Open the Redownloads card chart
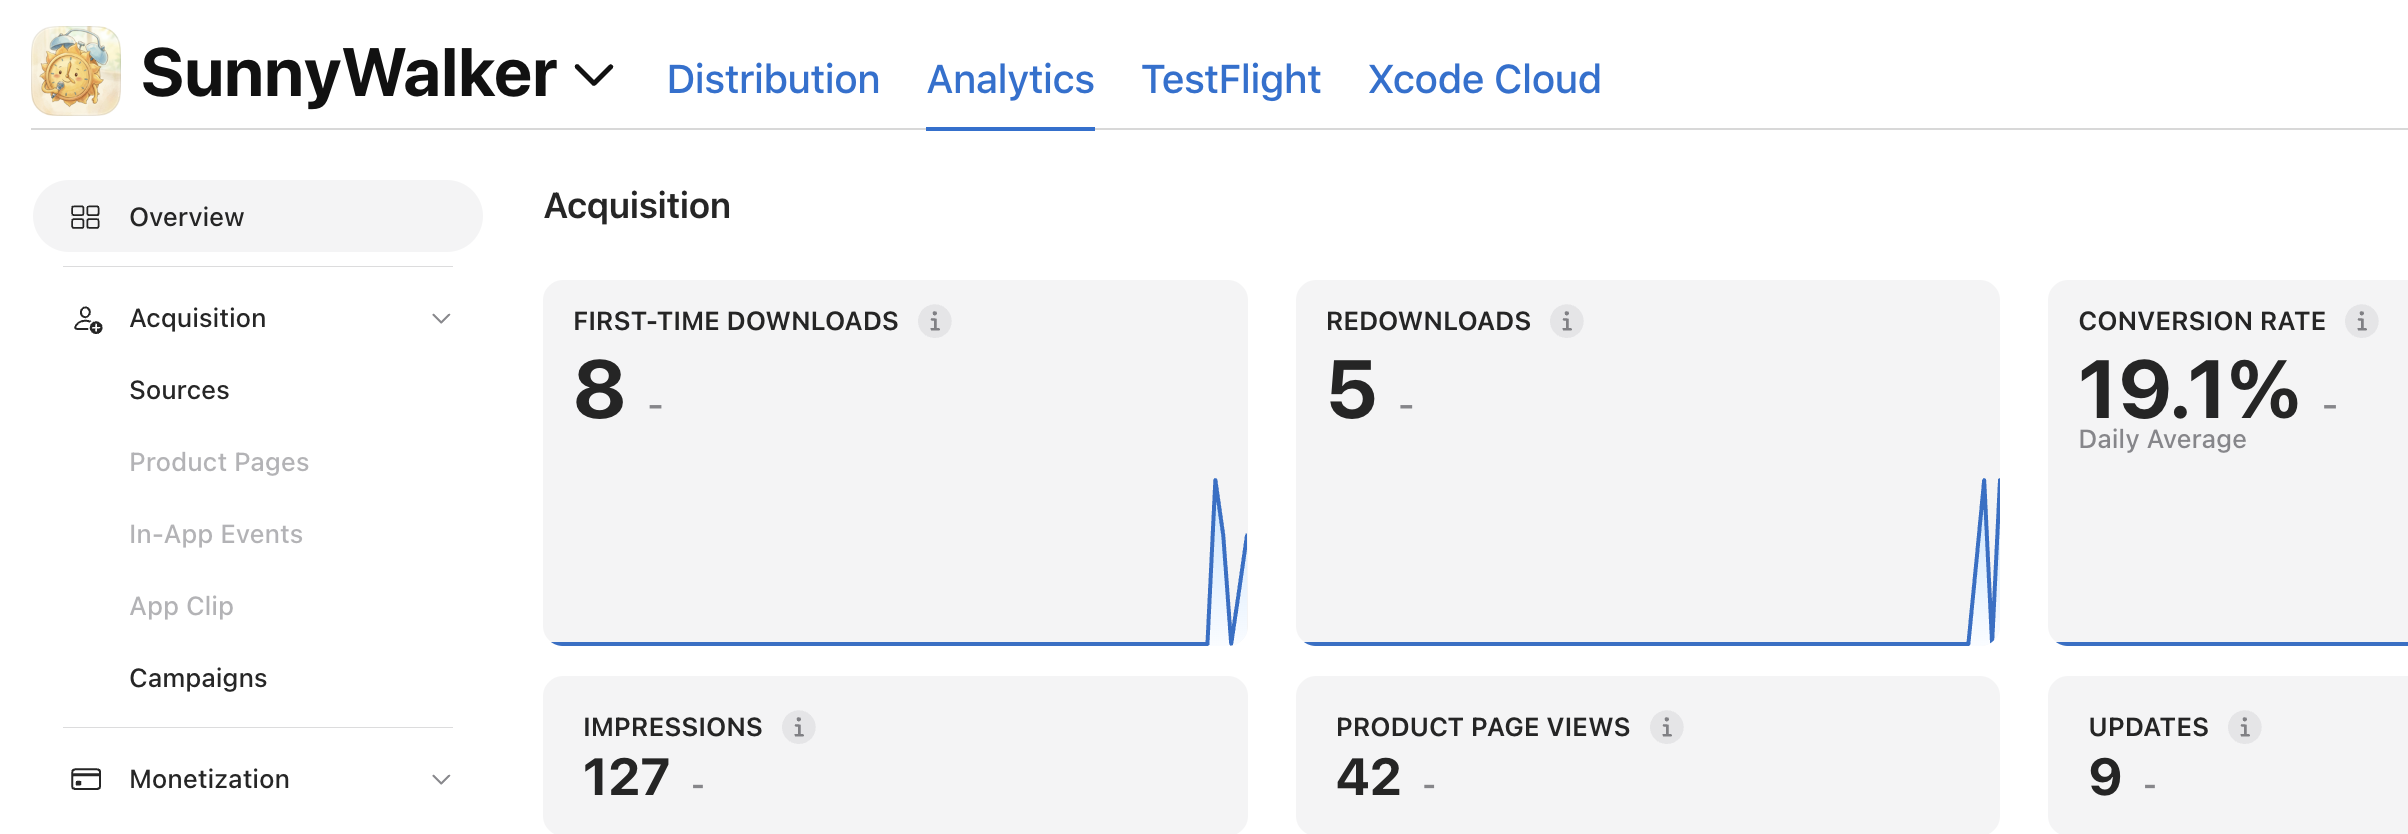Viewport: 2408px width, 834px height. click(x=1648, y=560)
